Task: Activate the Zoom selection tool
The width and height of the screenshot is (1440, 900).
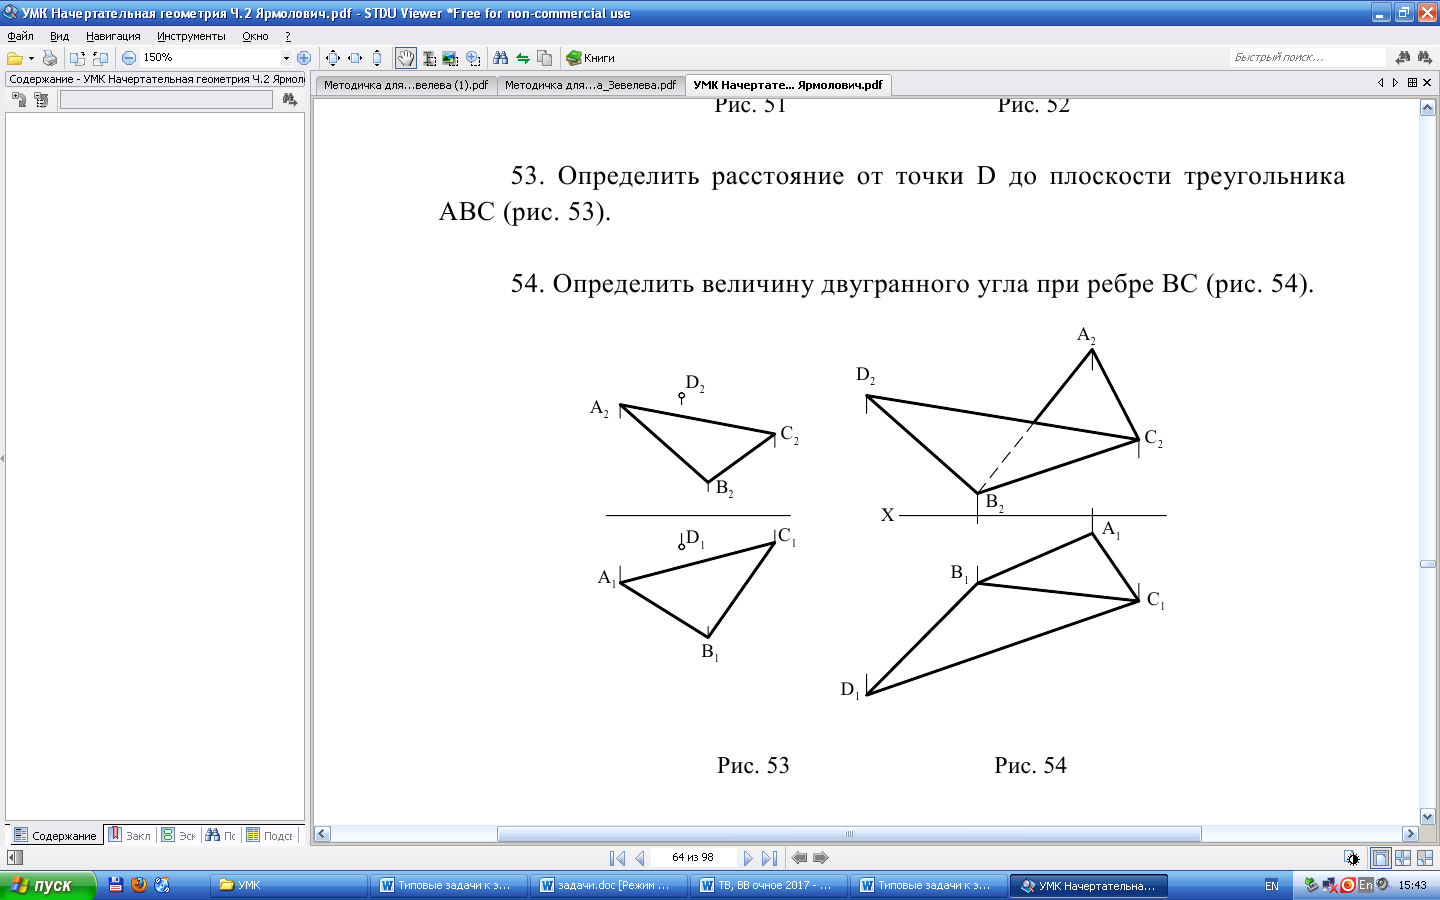Action: (473, 58)
